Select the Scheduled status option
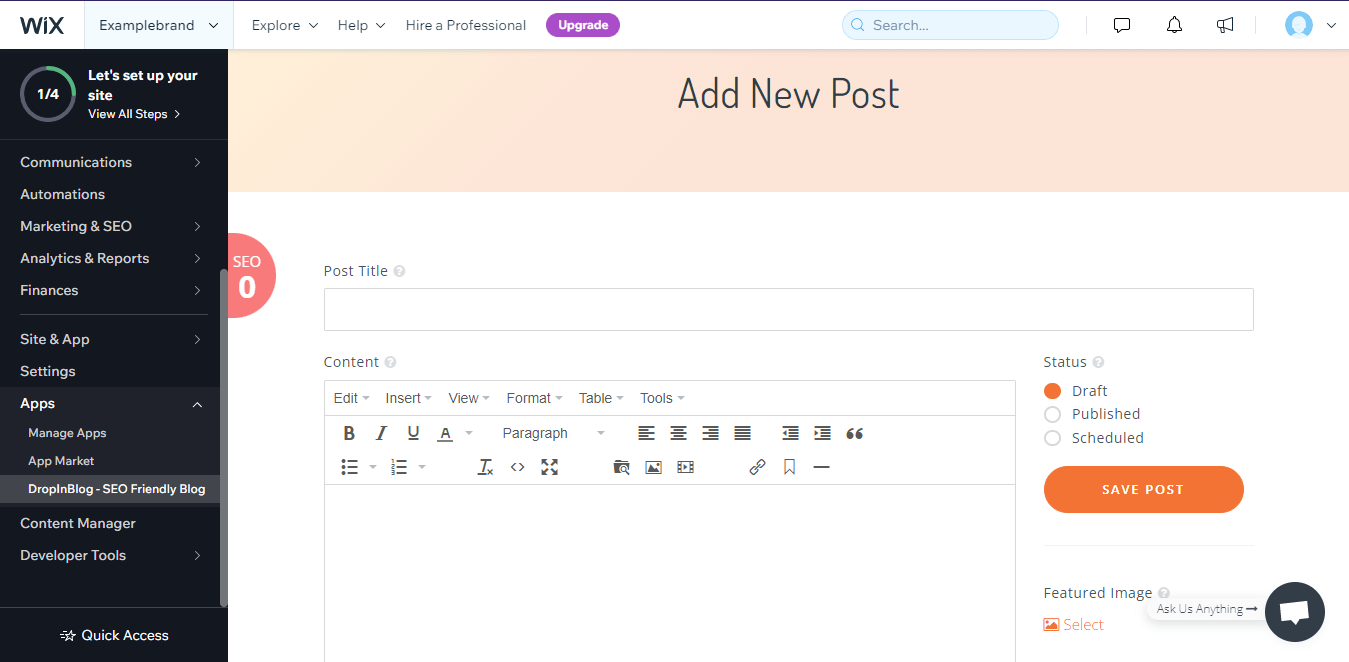 (x=1052, y=437)
